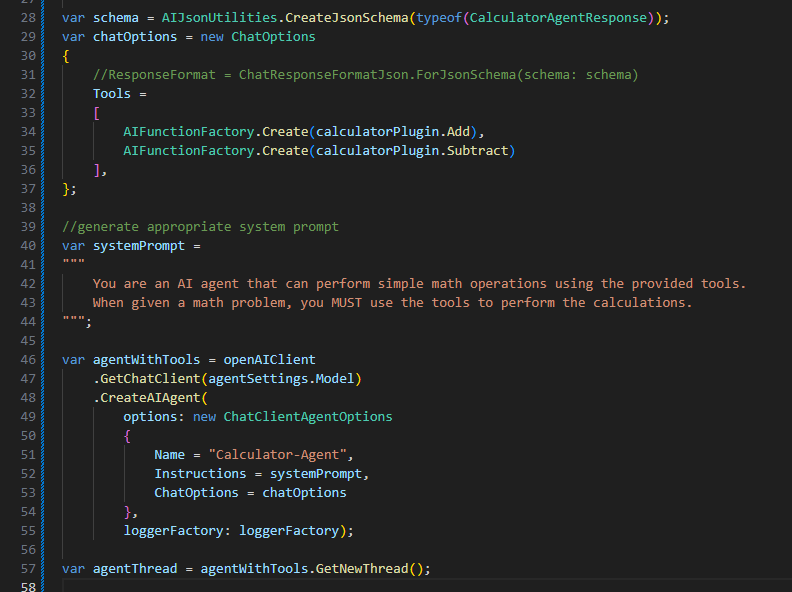The image size is (792, 592).
Task: Click the 'You are an AI agent' string line
Action: 419,284
